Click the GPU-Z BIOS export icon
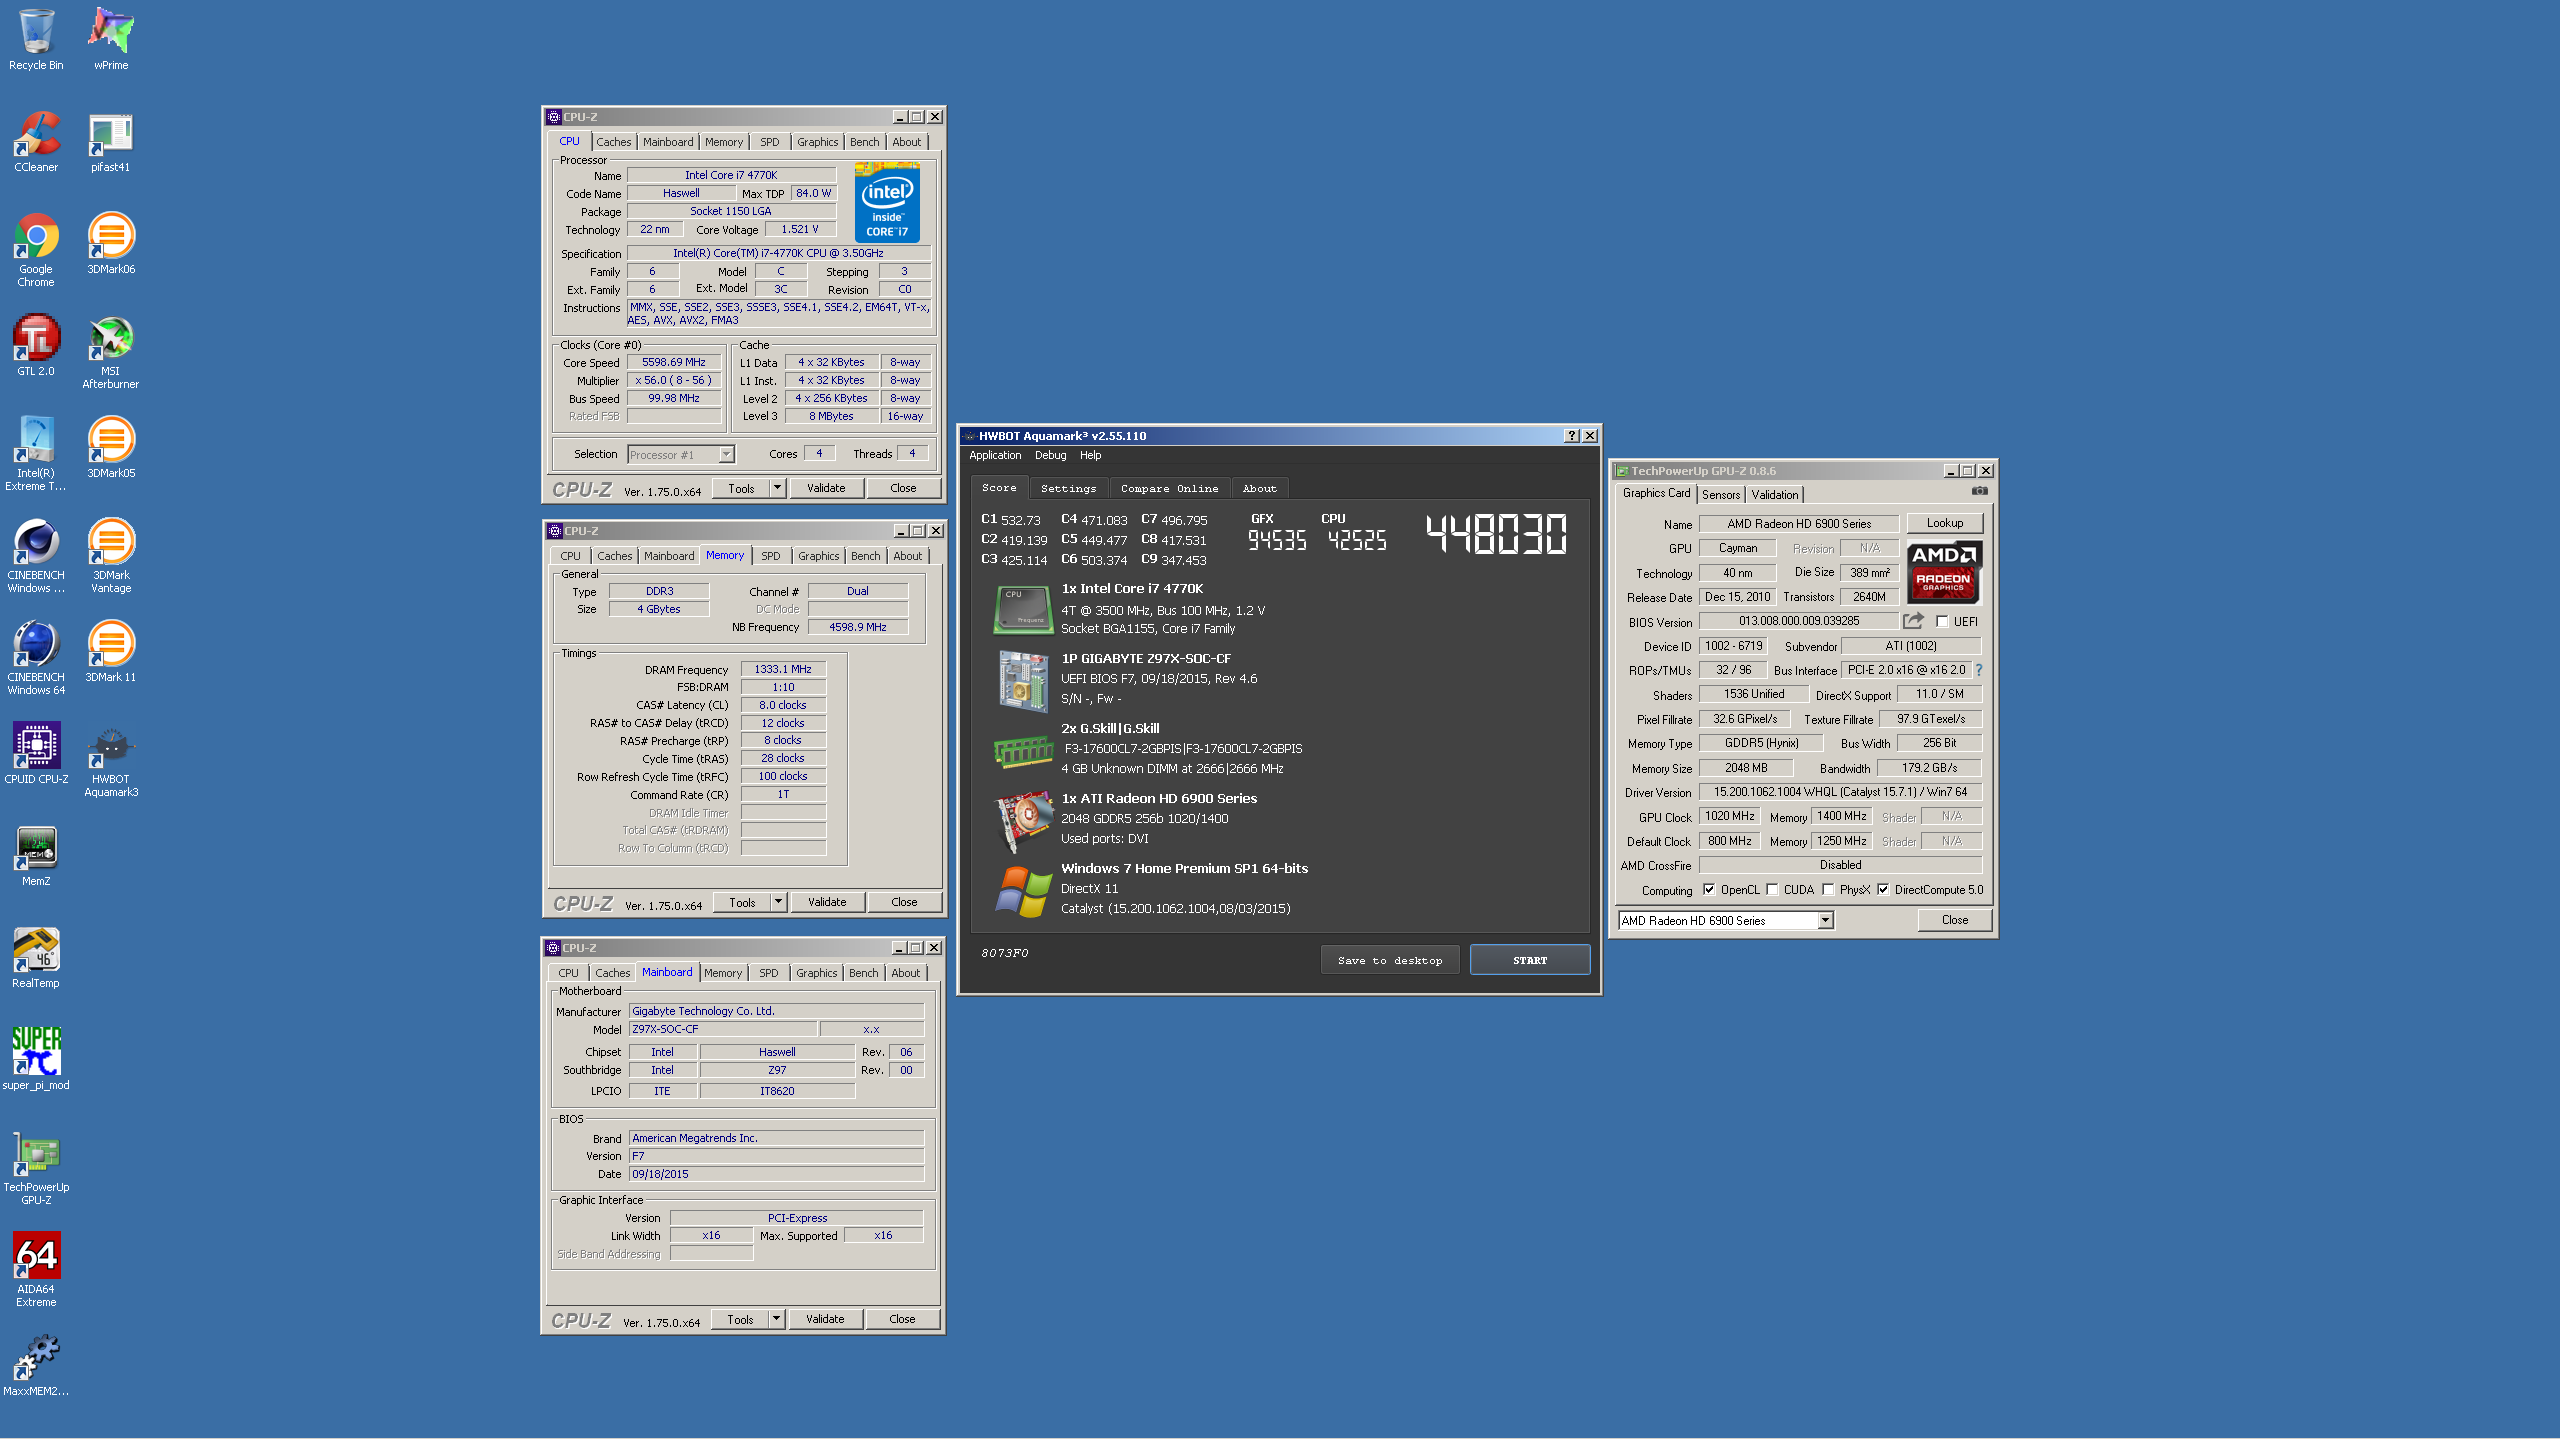2560x1440 pixels. 1914,621
